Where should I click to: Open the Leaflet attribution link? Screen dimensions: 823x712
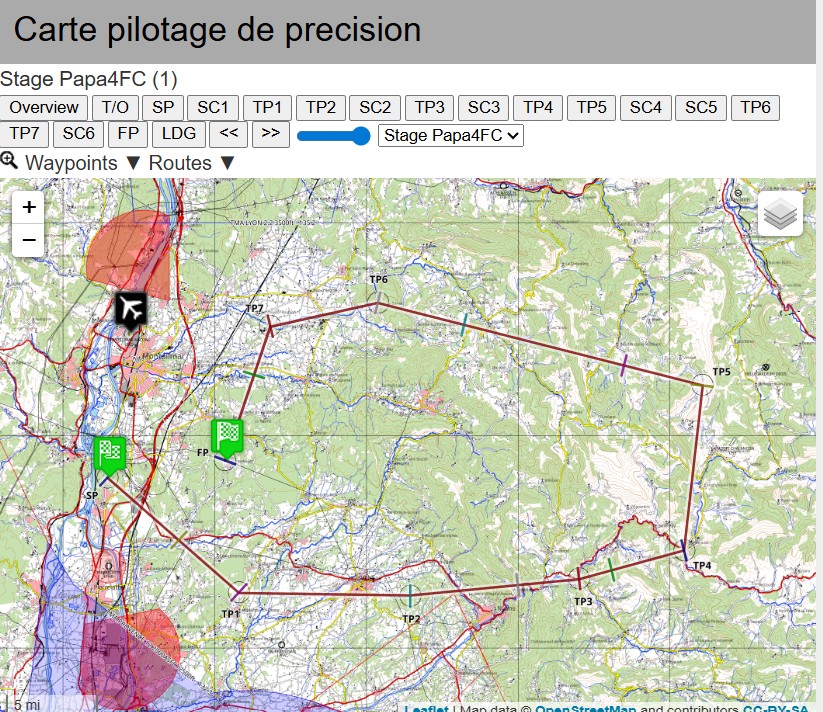[x=426, y=708]
